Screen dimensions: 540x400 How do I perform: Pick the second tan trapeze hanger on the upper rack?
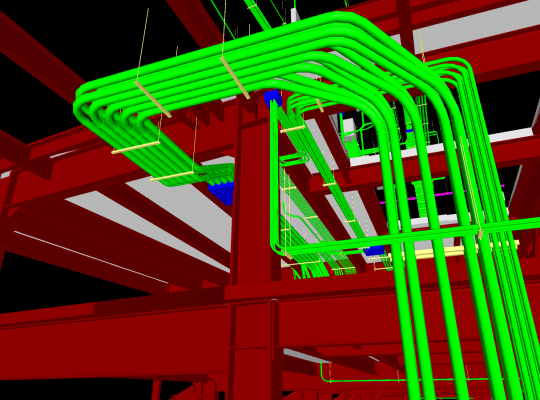pos(235,78)
